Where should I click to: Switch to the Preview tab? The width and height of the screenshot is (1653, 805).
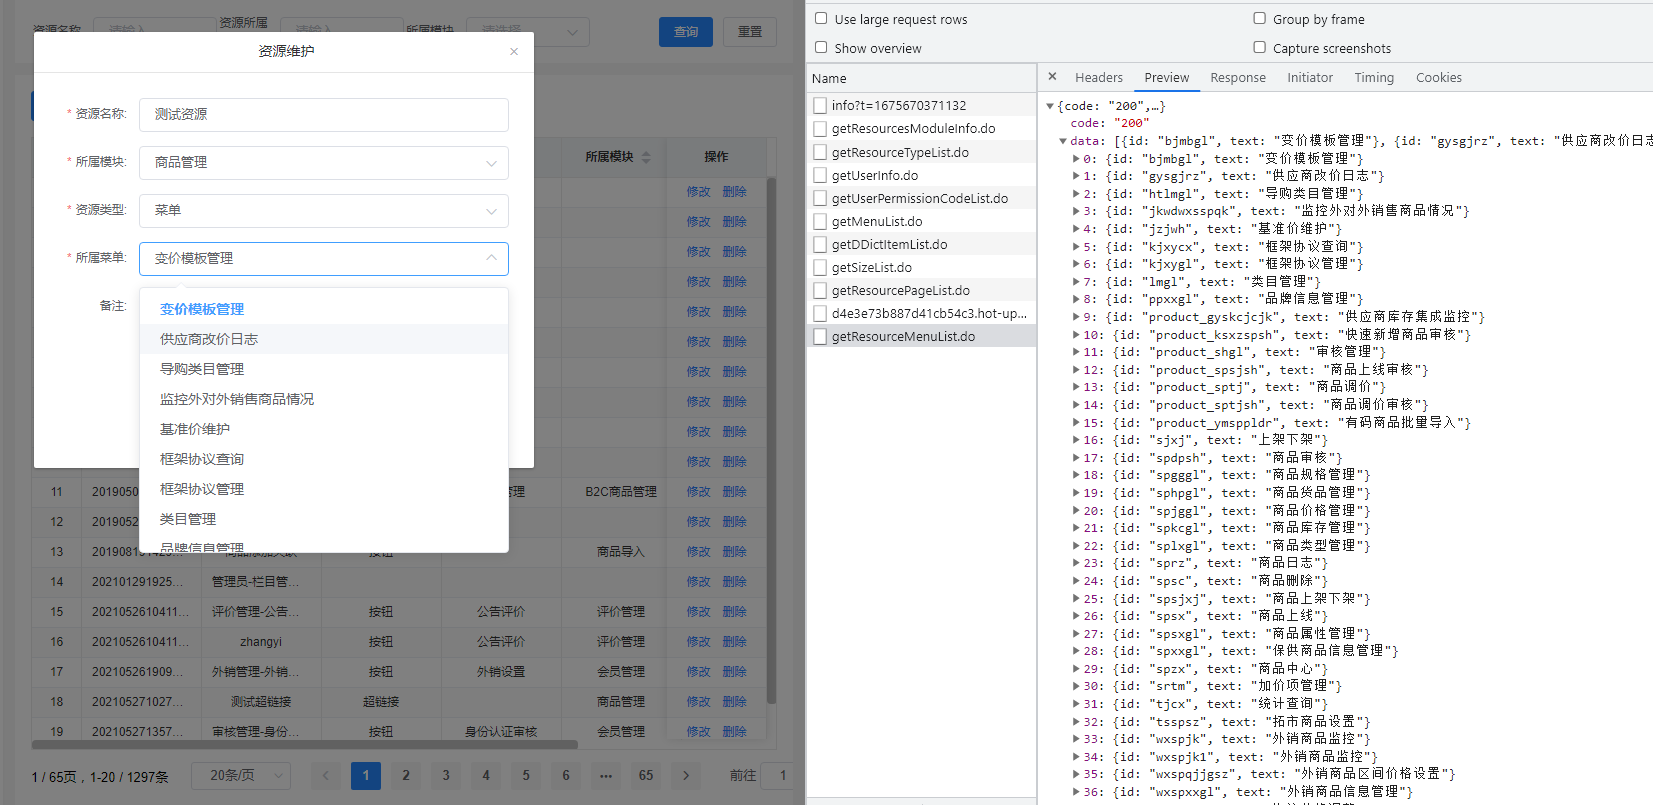click(x=1167, y=77)
